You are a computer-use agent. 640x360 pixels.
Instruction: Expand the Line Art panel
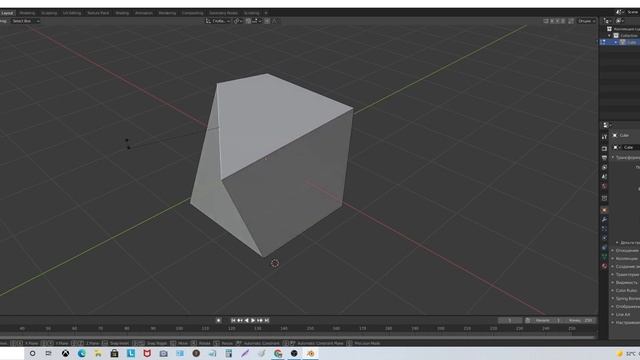(x=613, y=315)
